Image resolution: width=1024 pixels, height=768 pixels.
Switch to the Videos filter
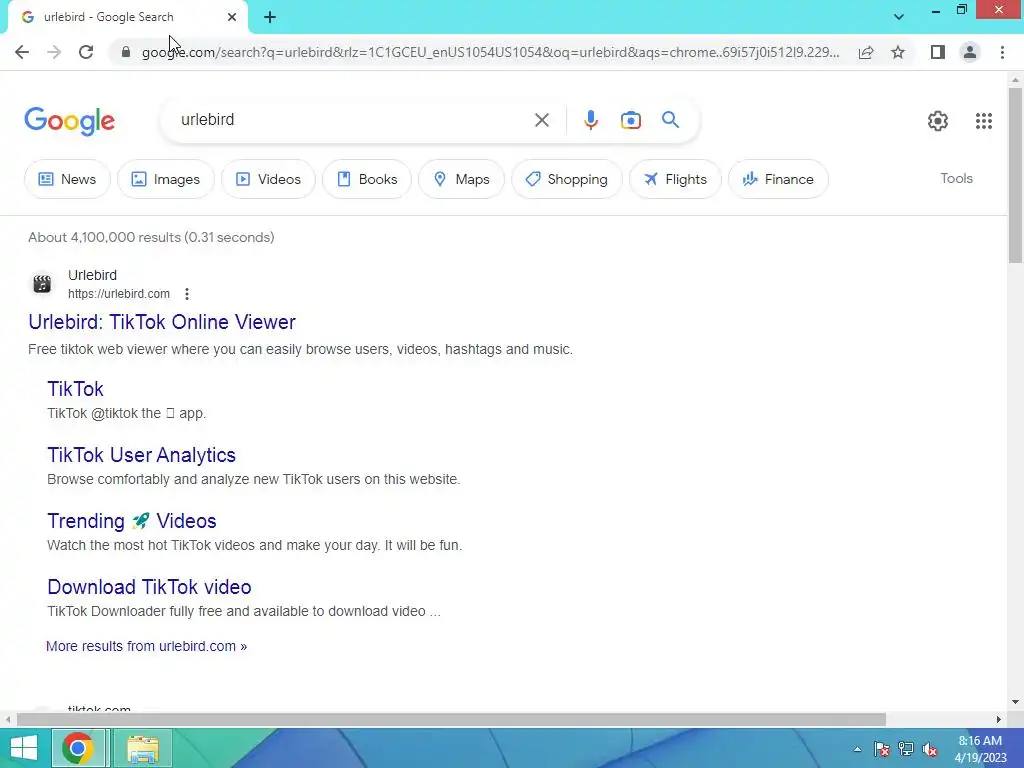[x=268, y=179]
